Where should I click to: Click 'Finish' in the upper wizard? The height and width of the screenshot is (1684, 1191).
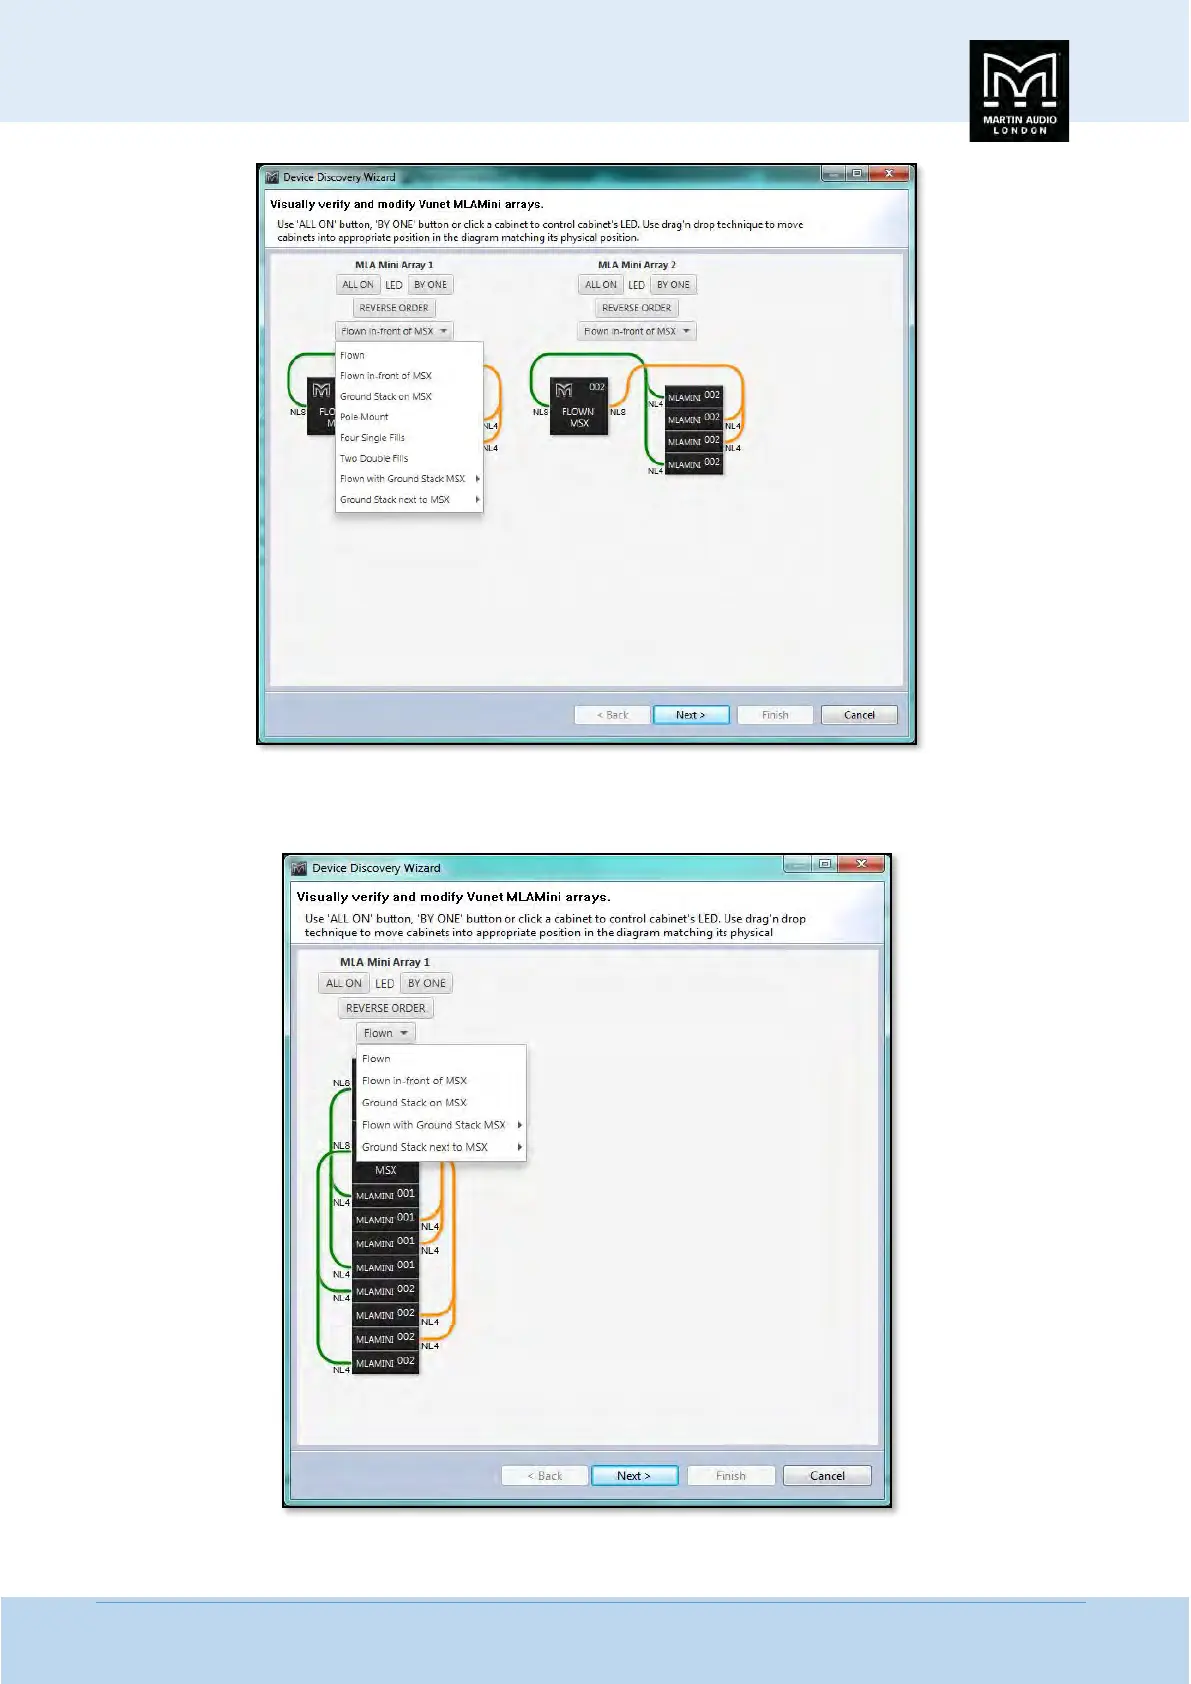click(x=775, y=715)
